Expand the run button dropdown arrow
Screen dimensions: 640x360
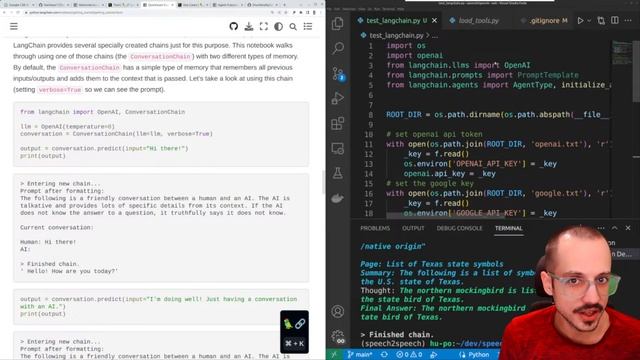tap(589, 20)
